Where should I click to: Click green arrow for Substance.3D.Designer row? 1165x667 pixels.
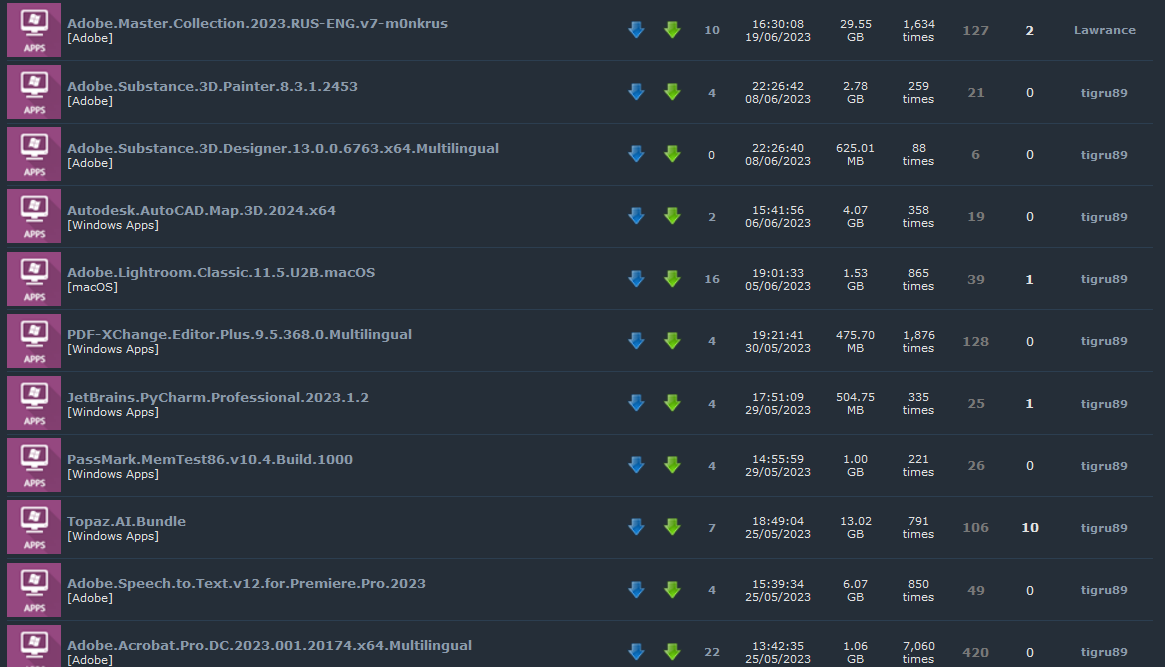(x=672, y=154)
